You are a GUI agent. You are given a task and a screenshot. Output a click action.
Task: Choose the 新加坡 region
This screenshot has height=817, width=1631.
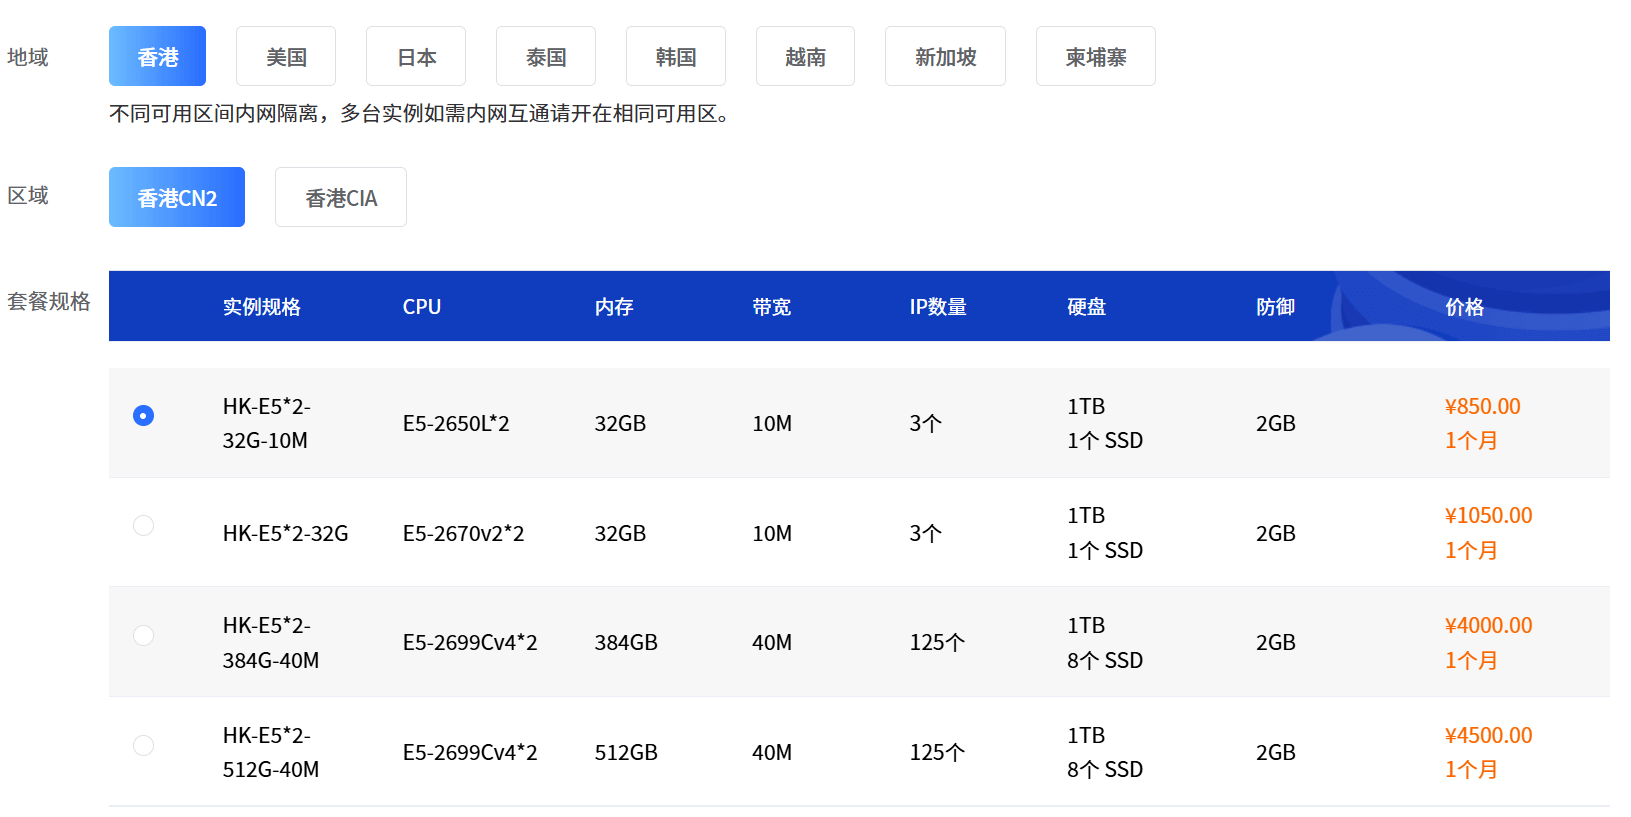click(x=945, y=57)
